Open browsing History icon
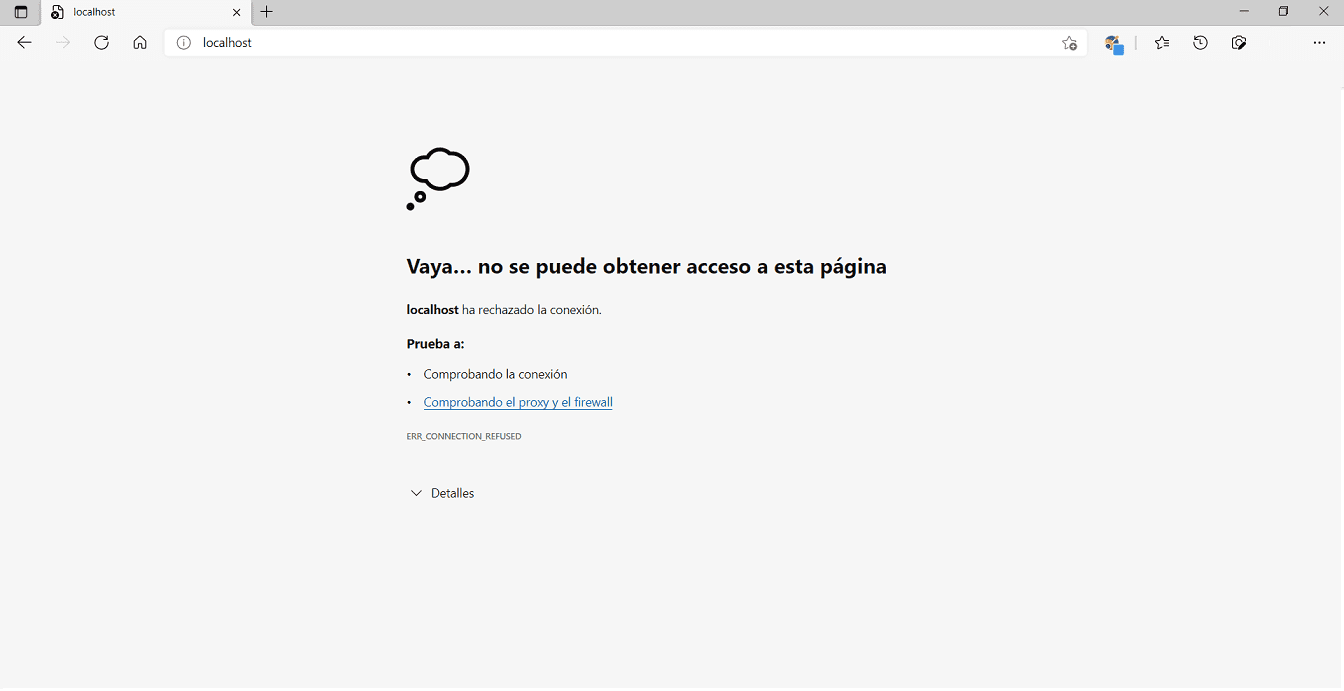The height and width of the screenshot is (691, 1344). (1200, 42)
